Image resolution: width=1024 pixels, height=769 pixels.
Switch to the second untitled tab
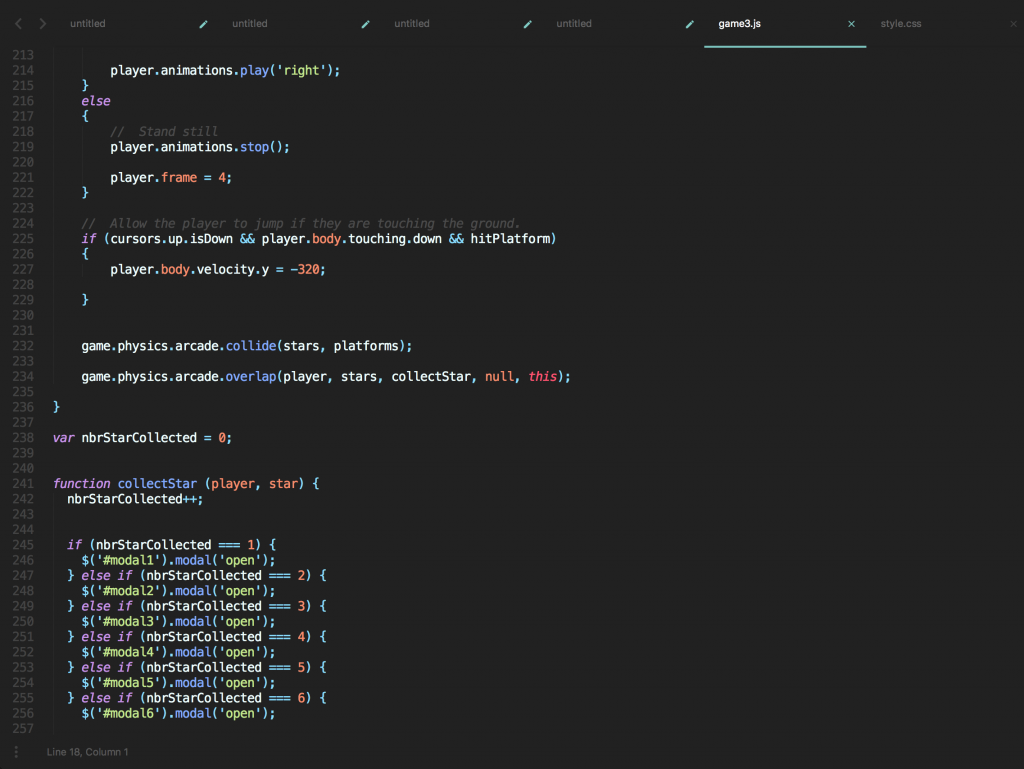coord(249,24)
